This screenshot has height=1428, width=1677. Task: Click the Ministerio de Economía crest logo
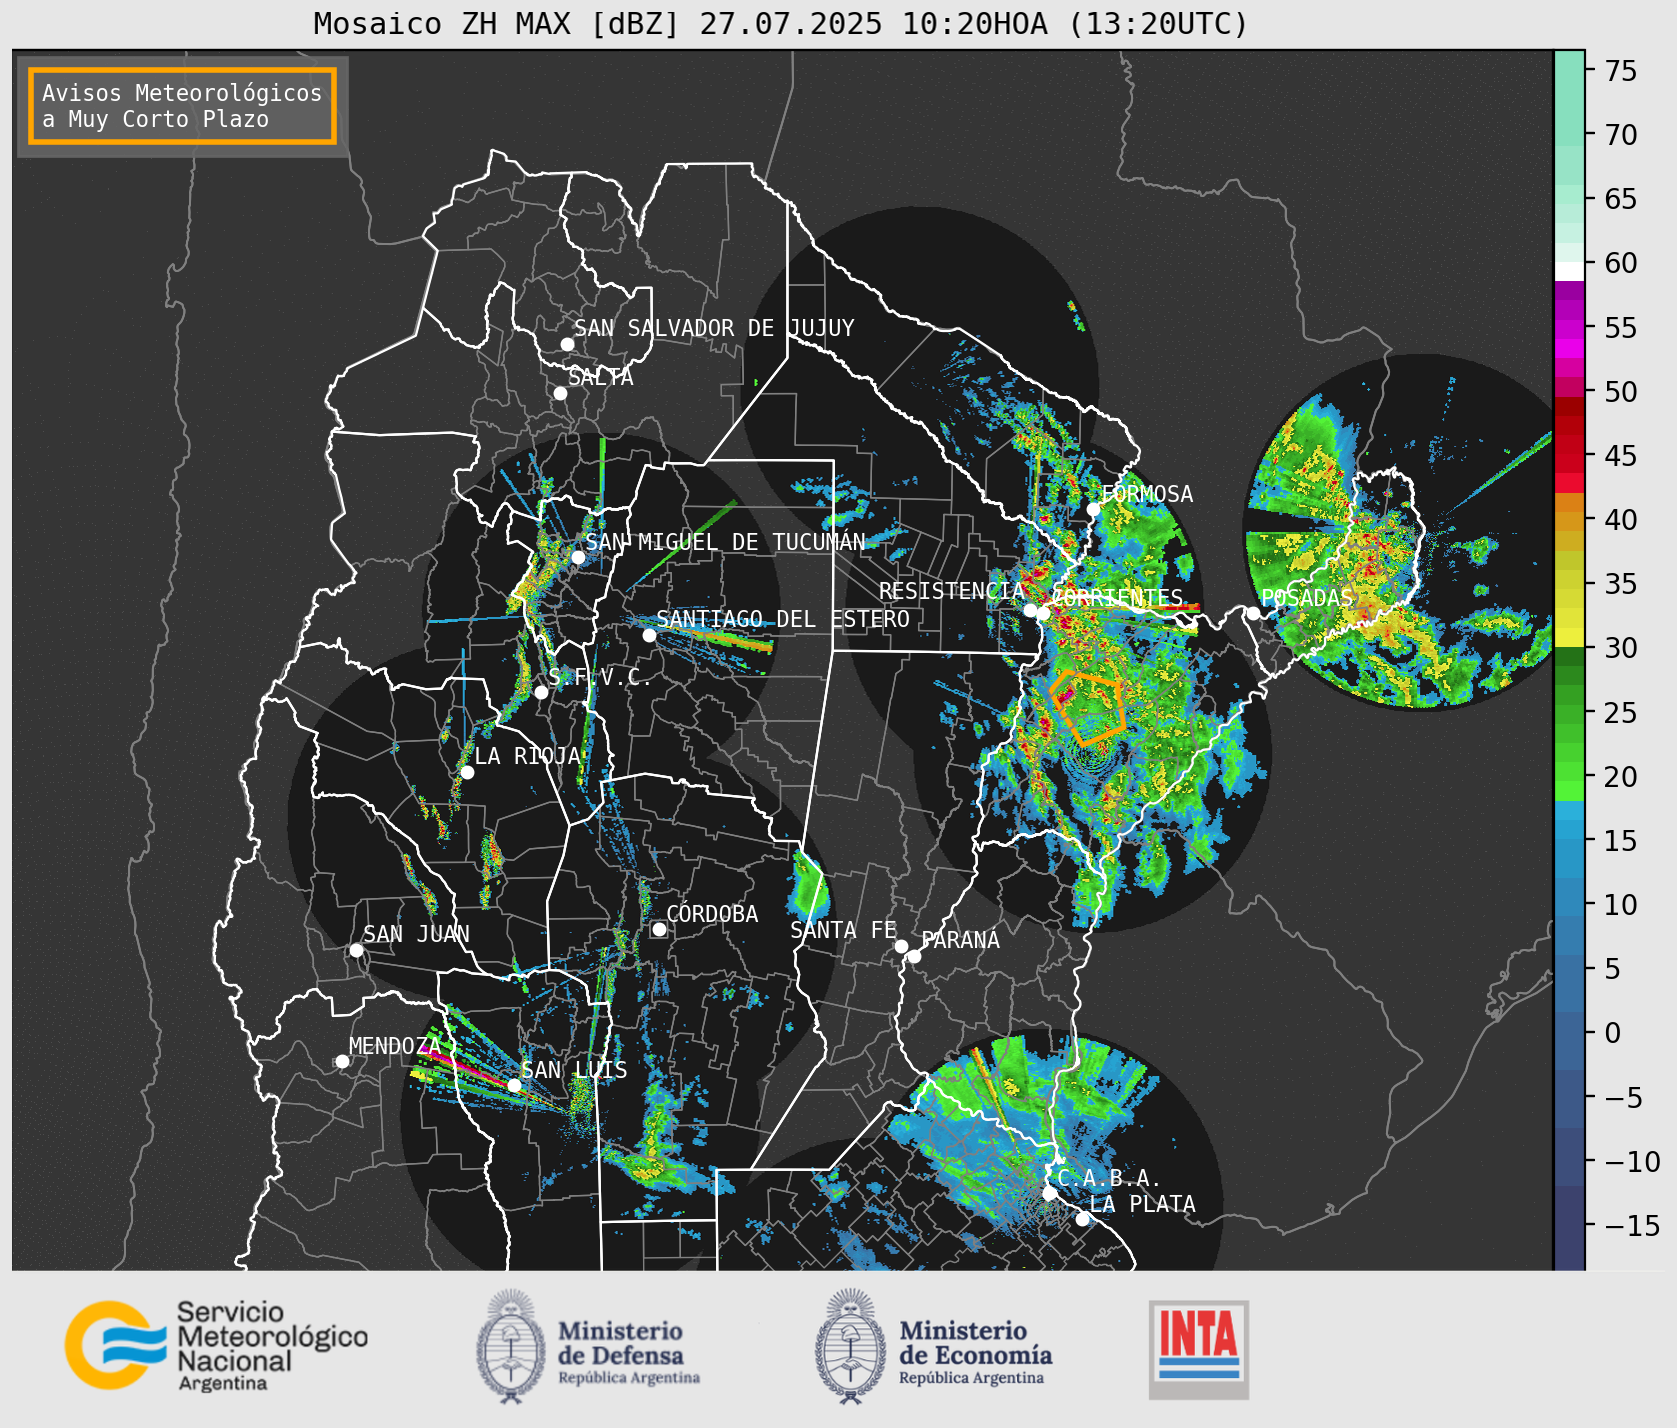852,1346
